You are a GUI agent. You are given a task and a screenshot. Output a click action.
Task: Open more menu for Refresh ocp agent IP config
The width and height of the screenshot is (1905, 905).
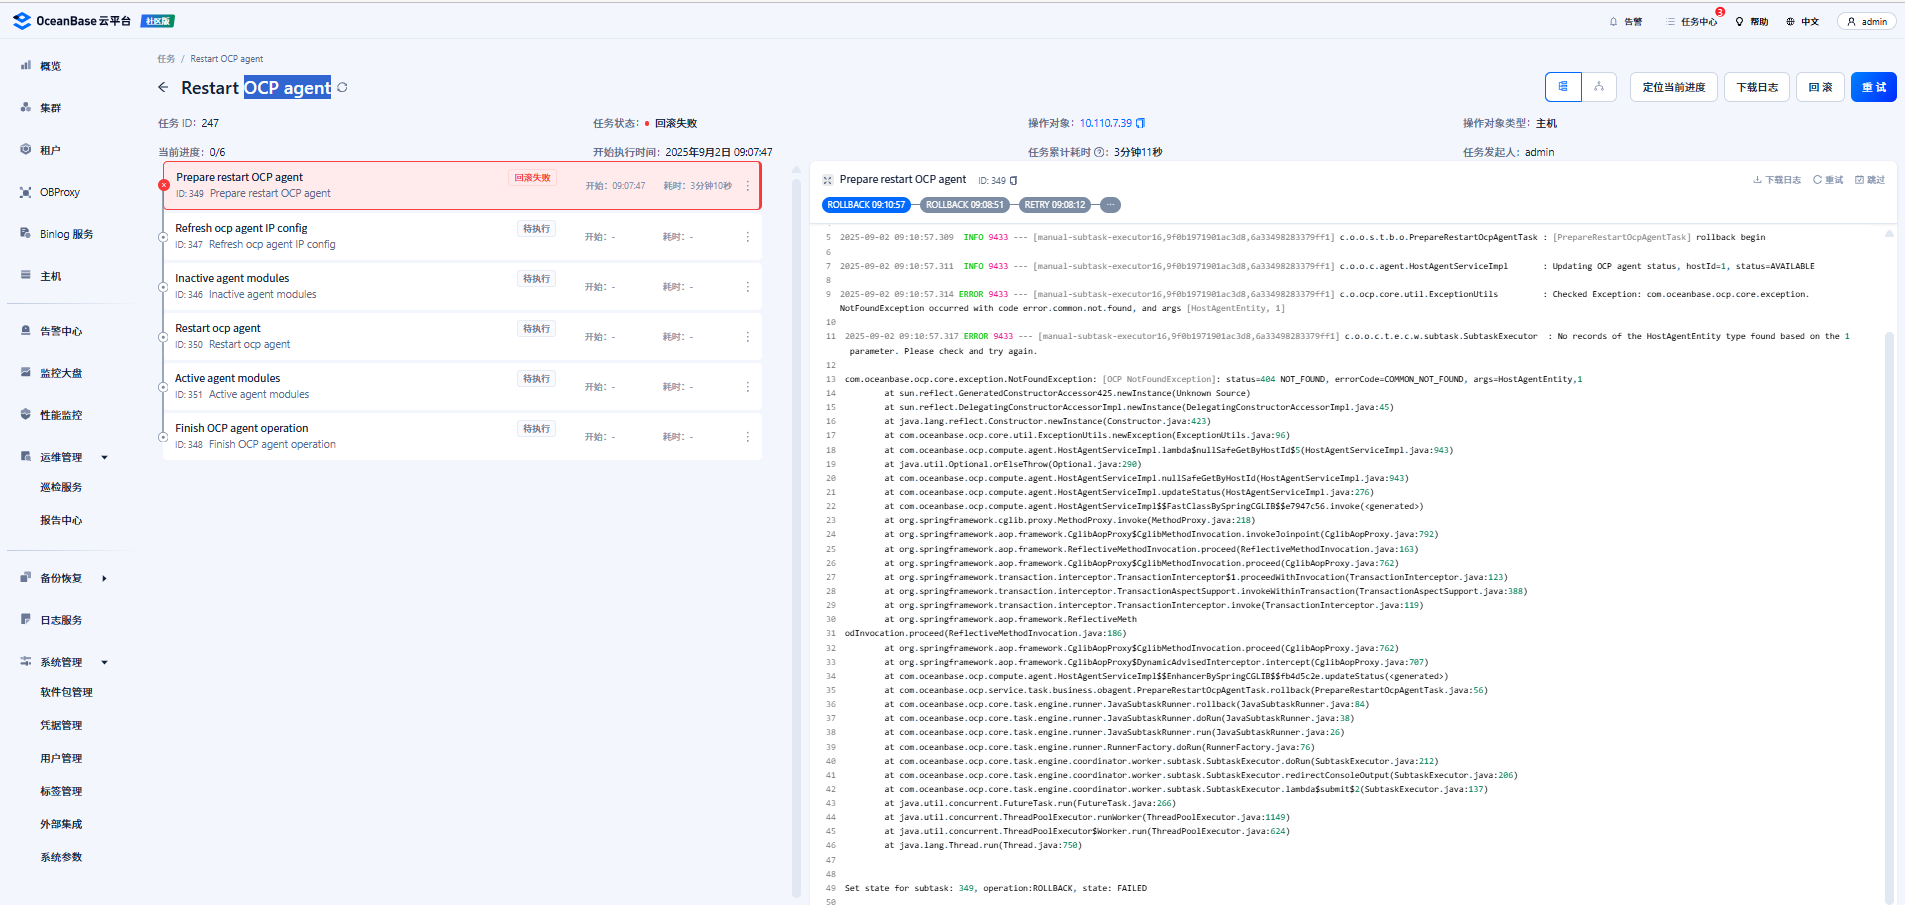[747, 237]
